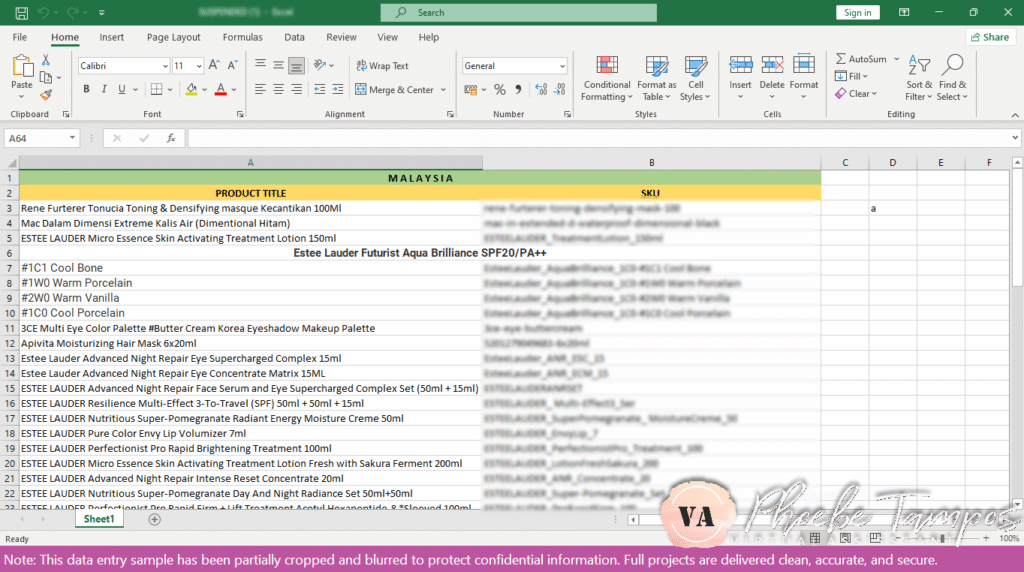1024x572 pixels.
Task: Switch to the Insert tab
Action: tap(112, 37)
